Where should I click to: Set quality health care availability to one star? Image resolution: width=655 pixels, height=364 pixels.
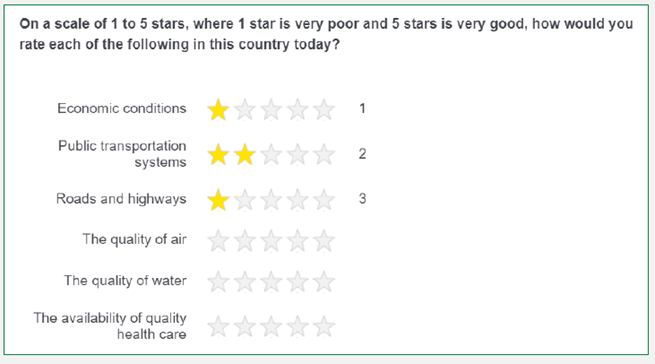pos(218,326)
